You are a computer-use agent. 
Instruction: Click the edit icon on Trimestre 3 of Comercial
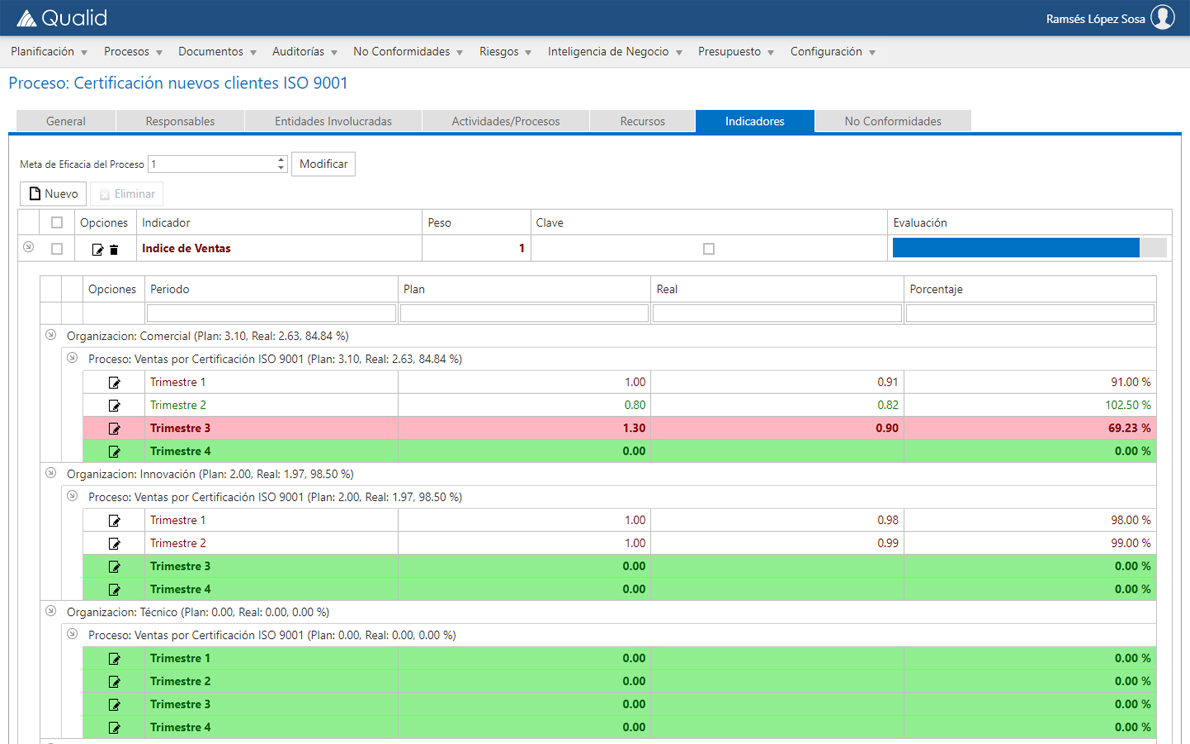[x=114, y=427]
